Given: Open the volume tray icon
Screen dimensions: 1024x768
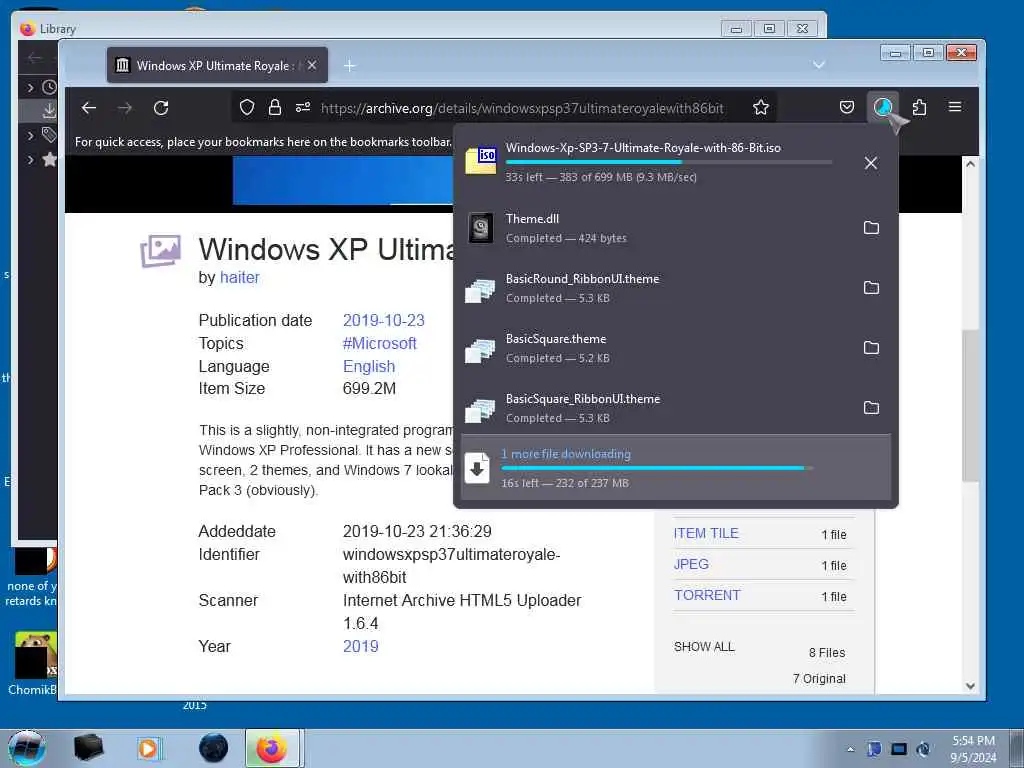Looking at the screenshot, I should (x=923, y=749).
